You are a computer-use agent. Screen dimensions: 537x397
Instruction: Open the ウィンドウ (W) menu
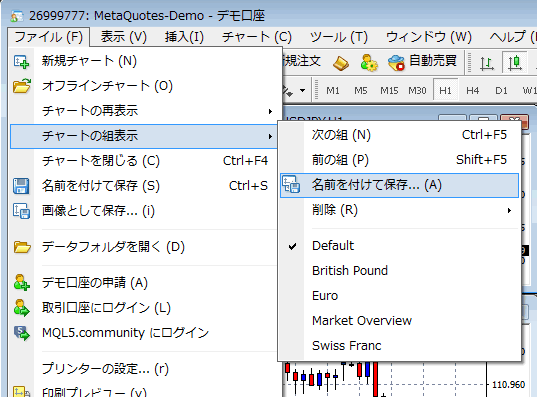pos(429,37)
